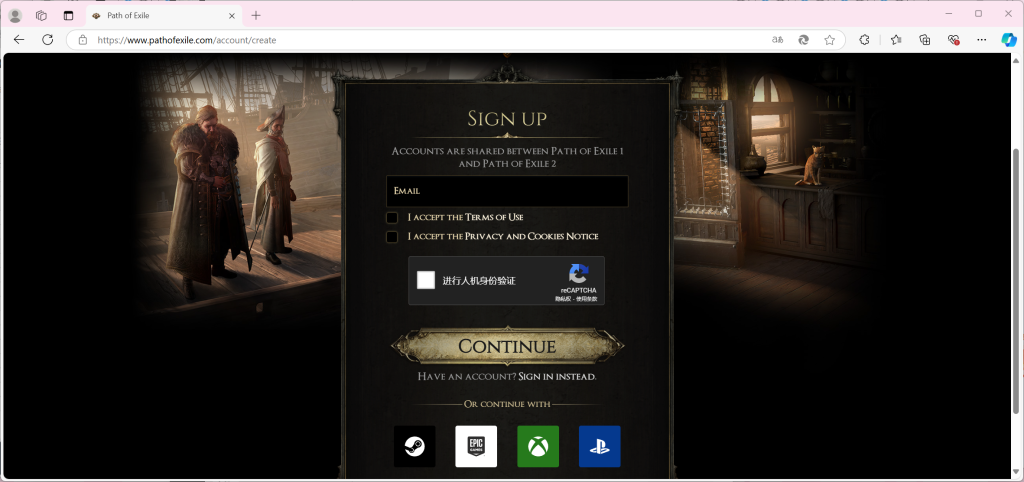View site information lock icon

pos(83,40)
